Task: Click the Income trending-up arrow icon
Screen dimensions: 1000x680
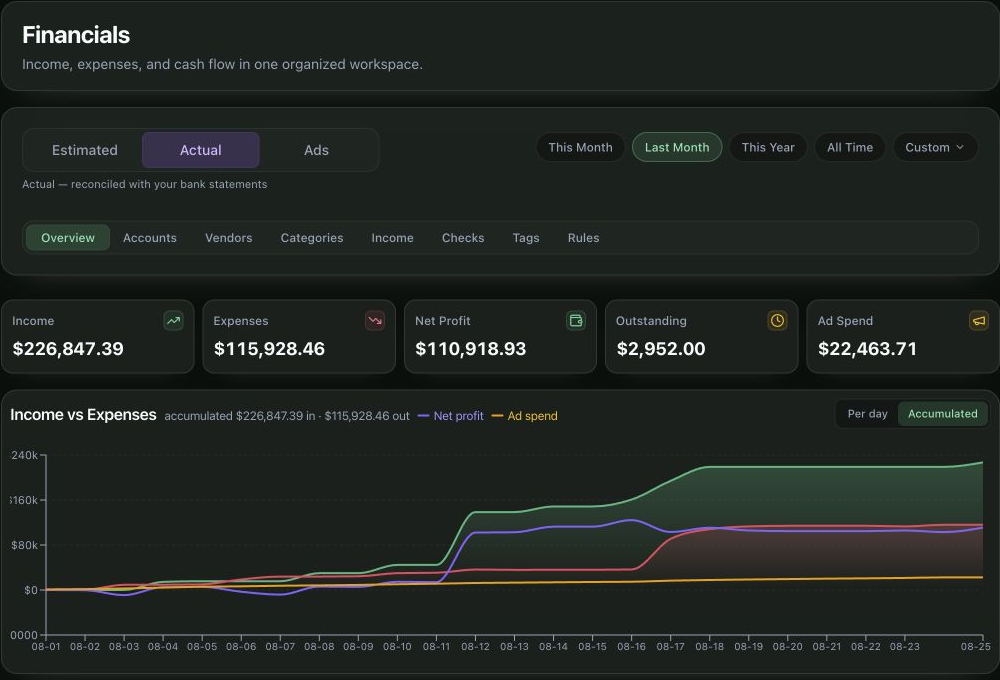Action: pyautogui.click(x=173, y=321)
